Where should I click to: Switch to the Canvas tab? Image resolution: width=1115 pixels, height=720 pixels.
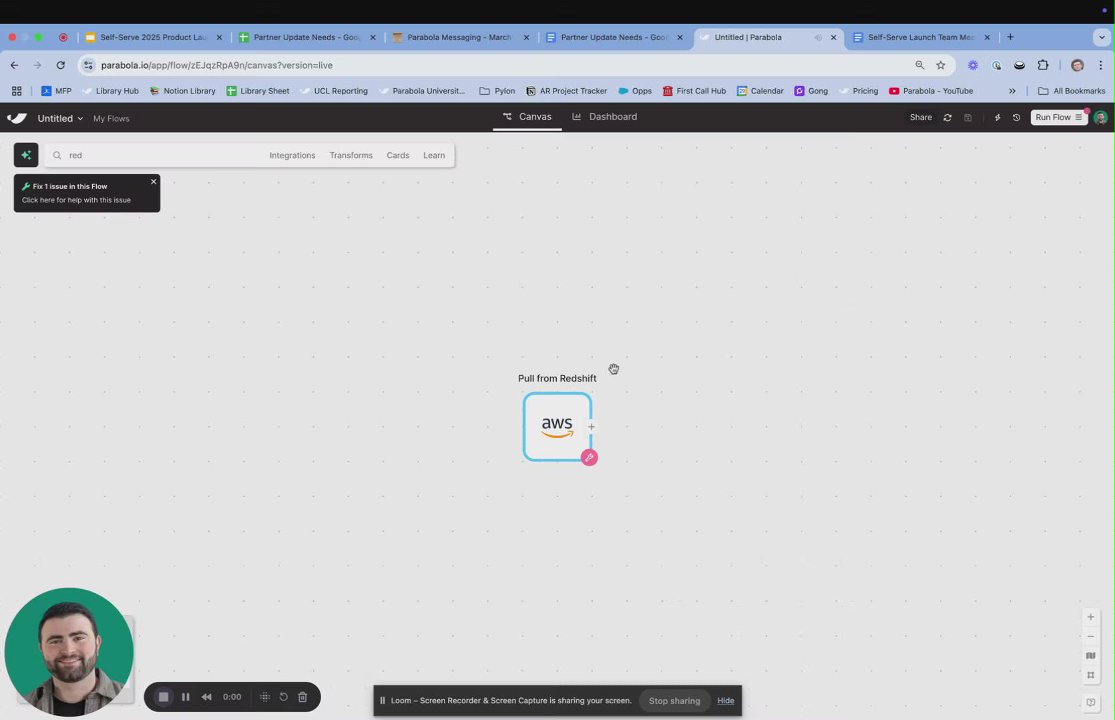coord(527,117)
